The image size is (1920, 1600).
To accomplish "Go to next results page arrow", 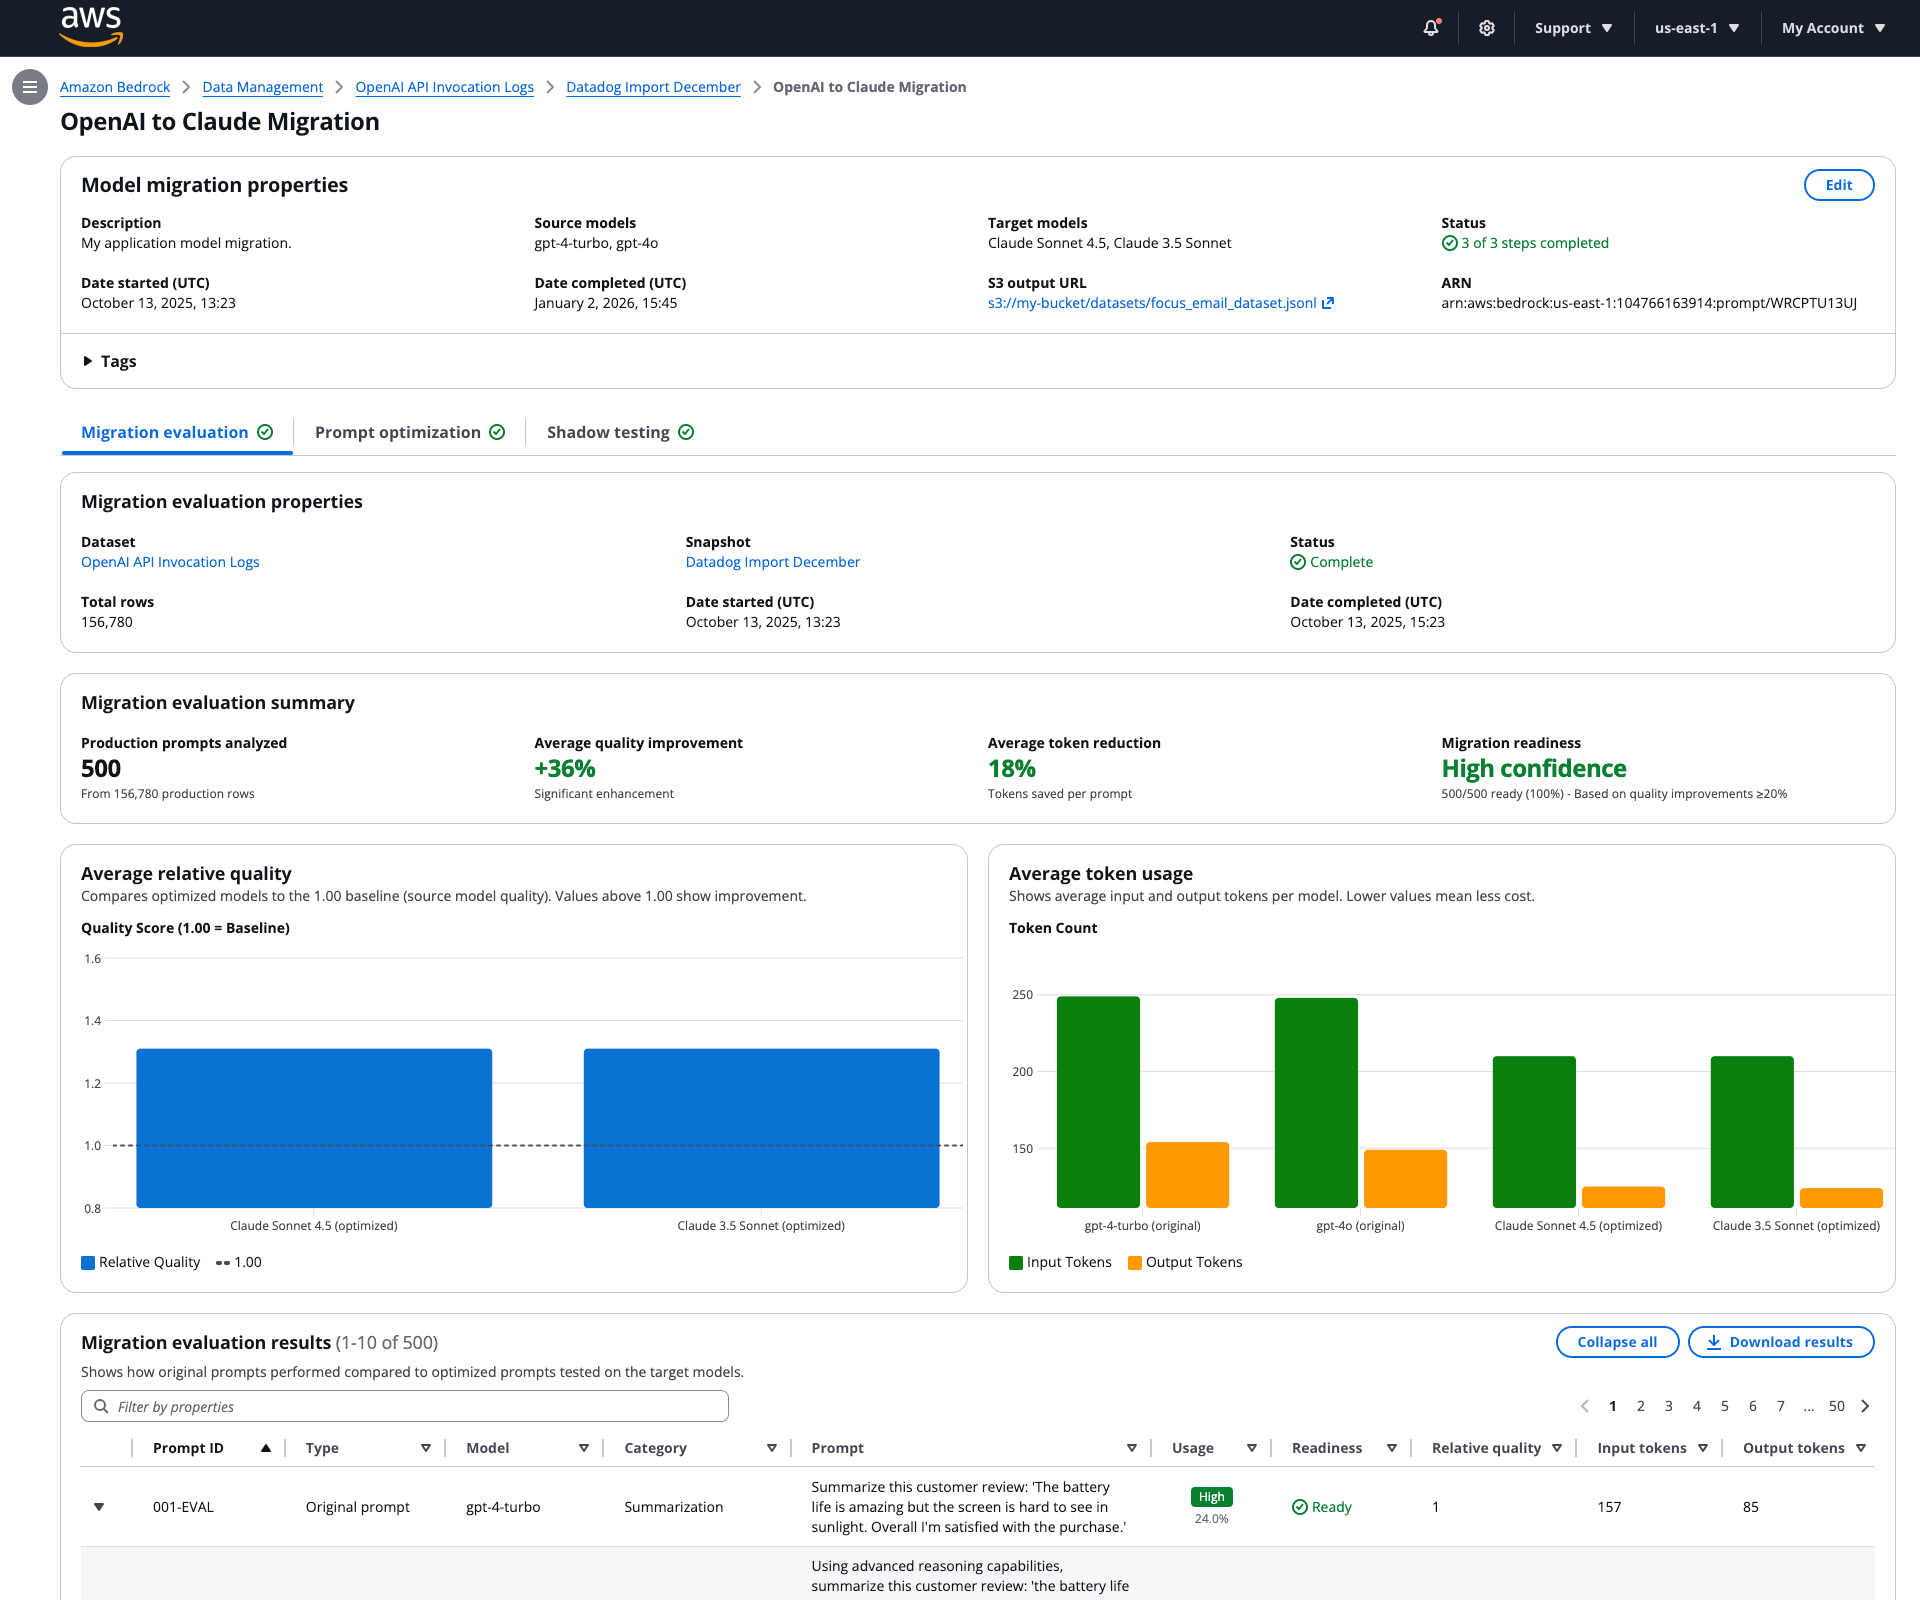I will click(x=1865, y=1406).
